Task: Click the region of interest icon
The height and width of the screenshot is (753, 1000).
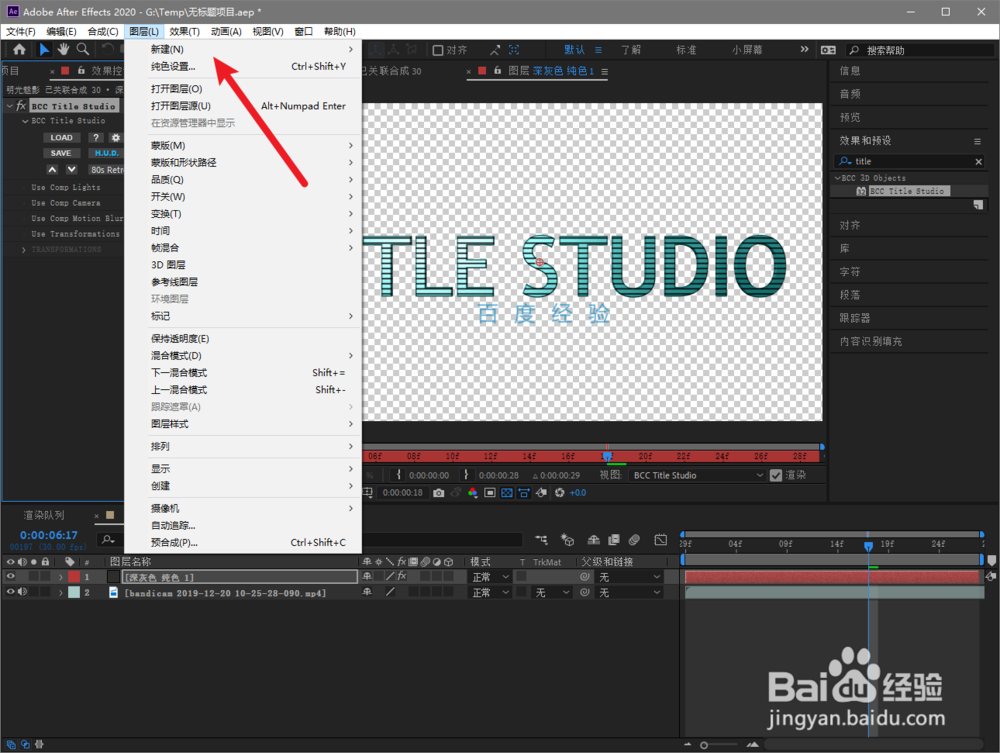Action: (490, 493)
